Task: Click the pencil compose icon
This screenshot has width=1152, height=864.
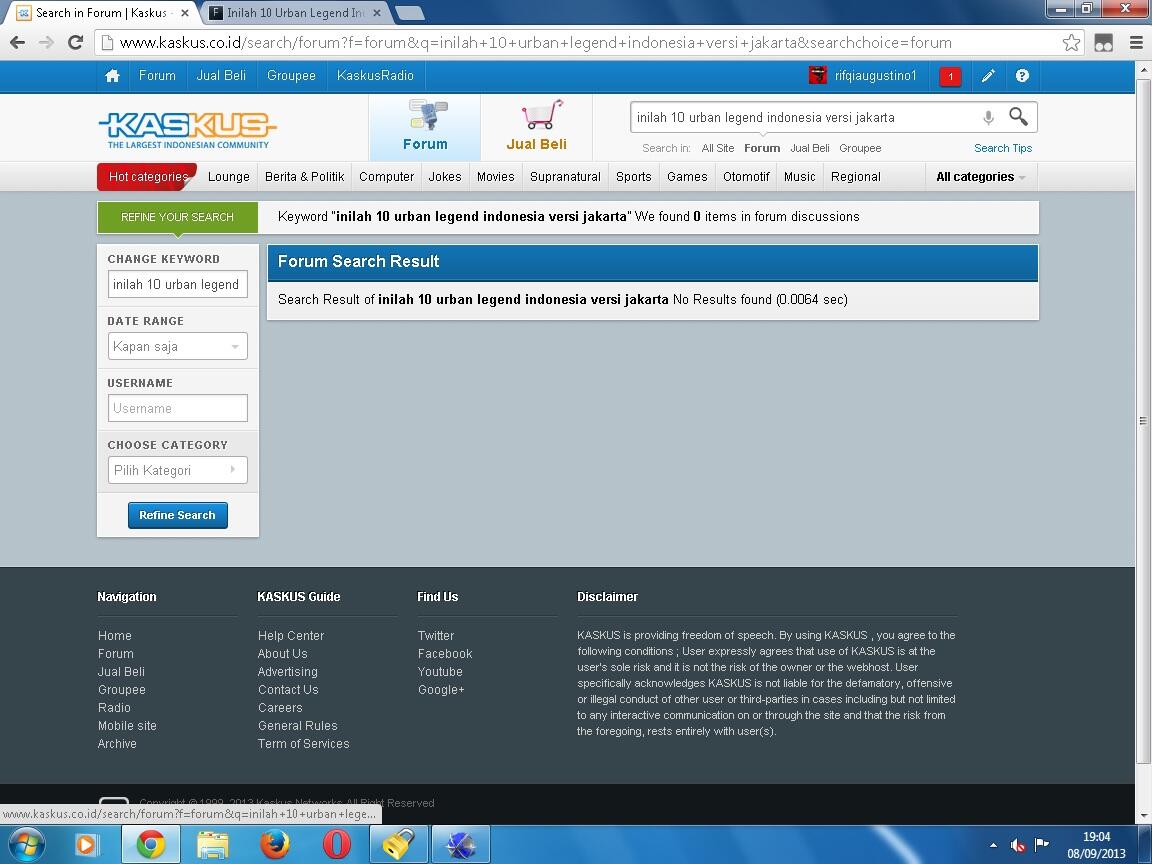Action: (988, 76)
